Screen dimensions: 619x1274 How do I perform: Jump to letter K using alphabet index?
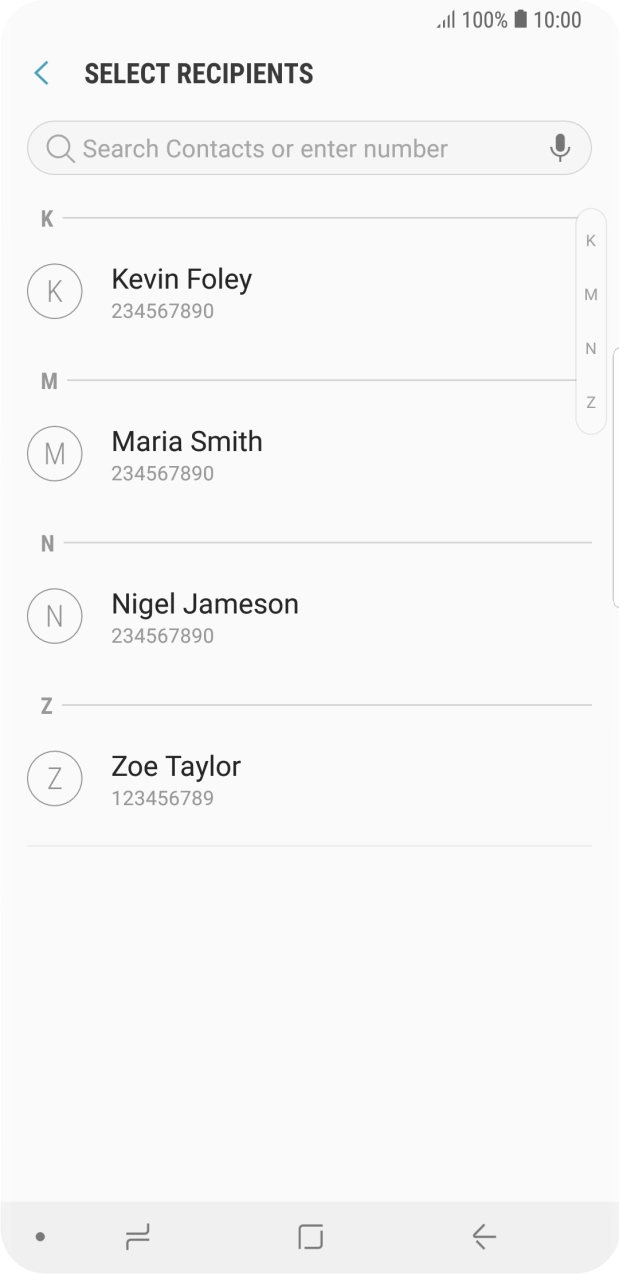[x=590, y=240]
